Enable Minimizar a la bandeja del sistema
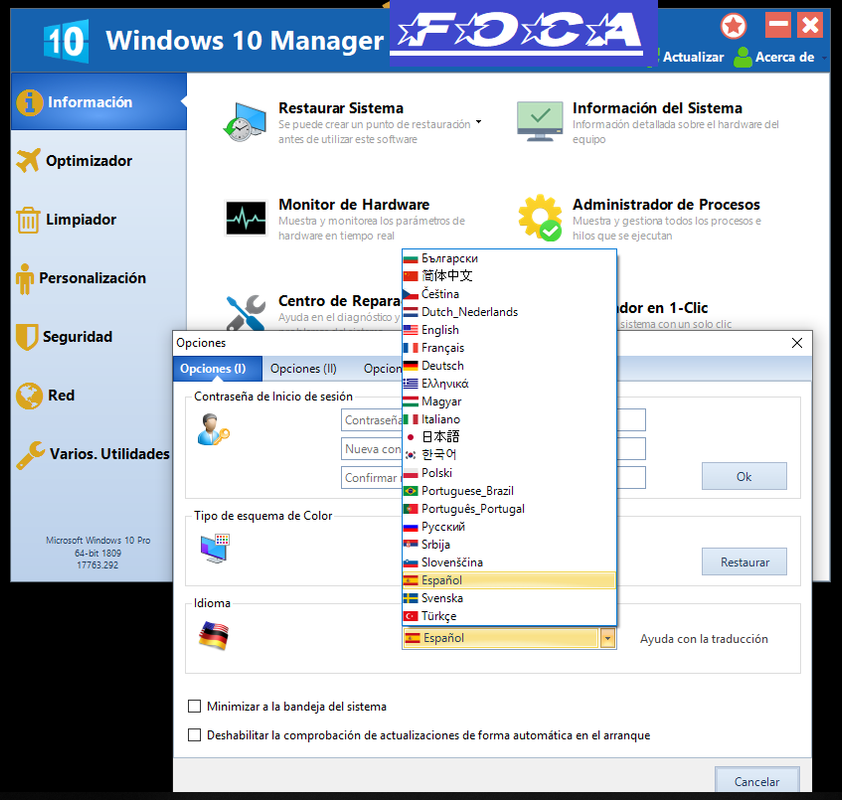This screenshot has height=800, width=842. (194, 706)
